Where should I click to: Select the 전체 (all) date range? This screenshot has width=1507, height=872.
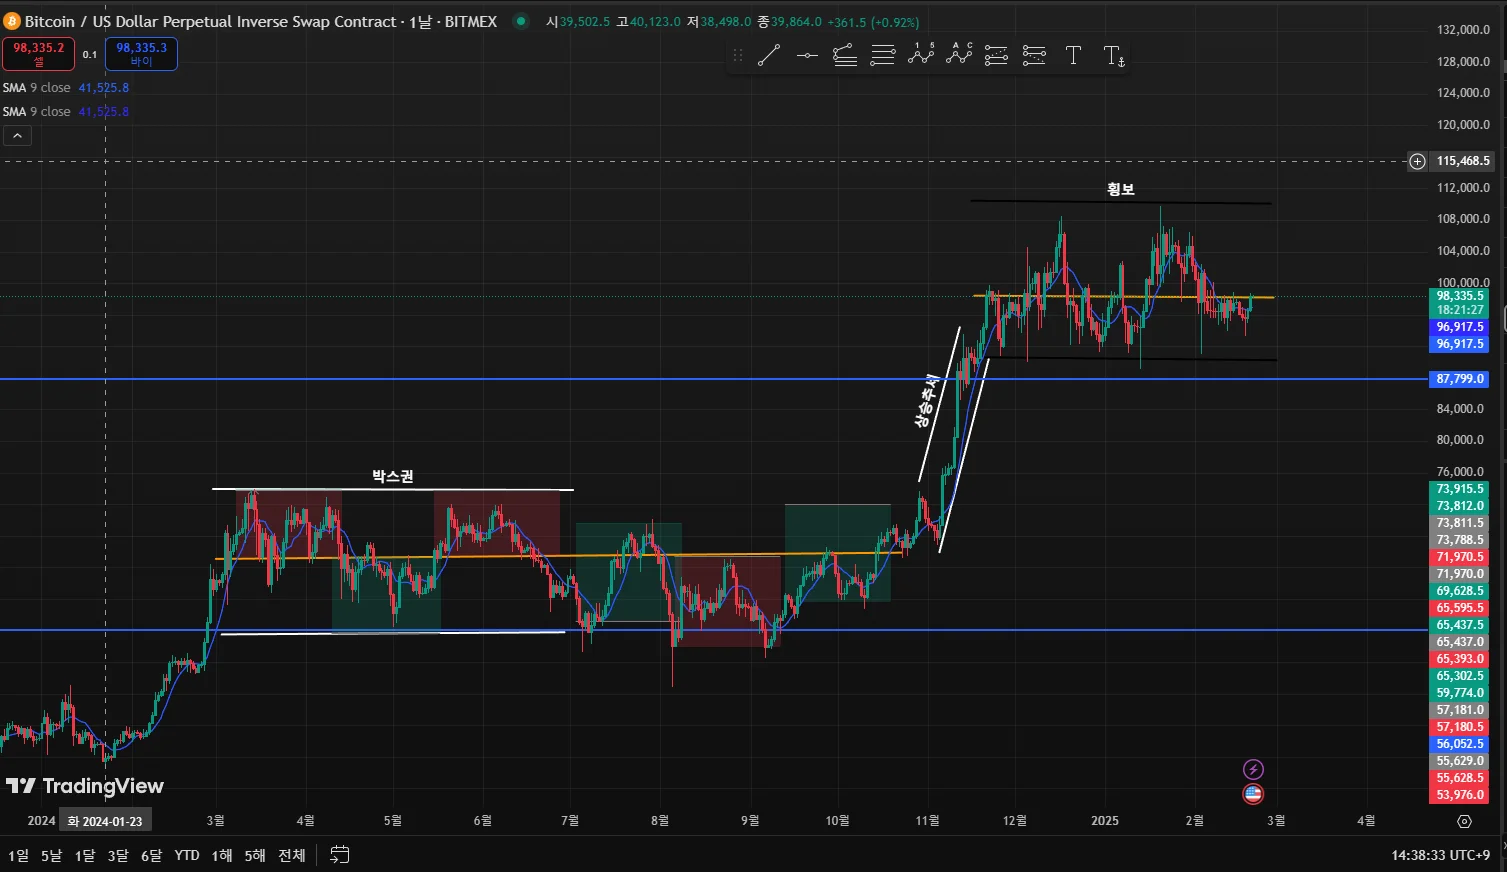pyautogui.click(x=292, y=855)
